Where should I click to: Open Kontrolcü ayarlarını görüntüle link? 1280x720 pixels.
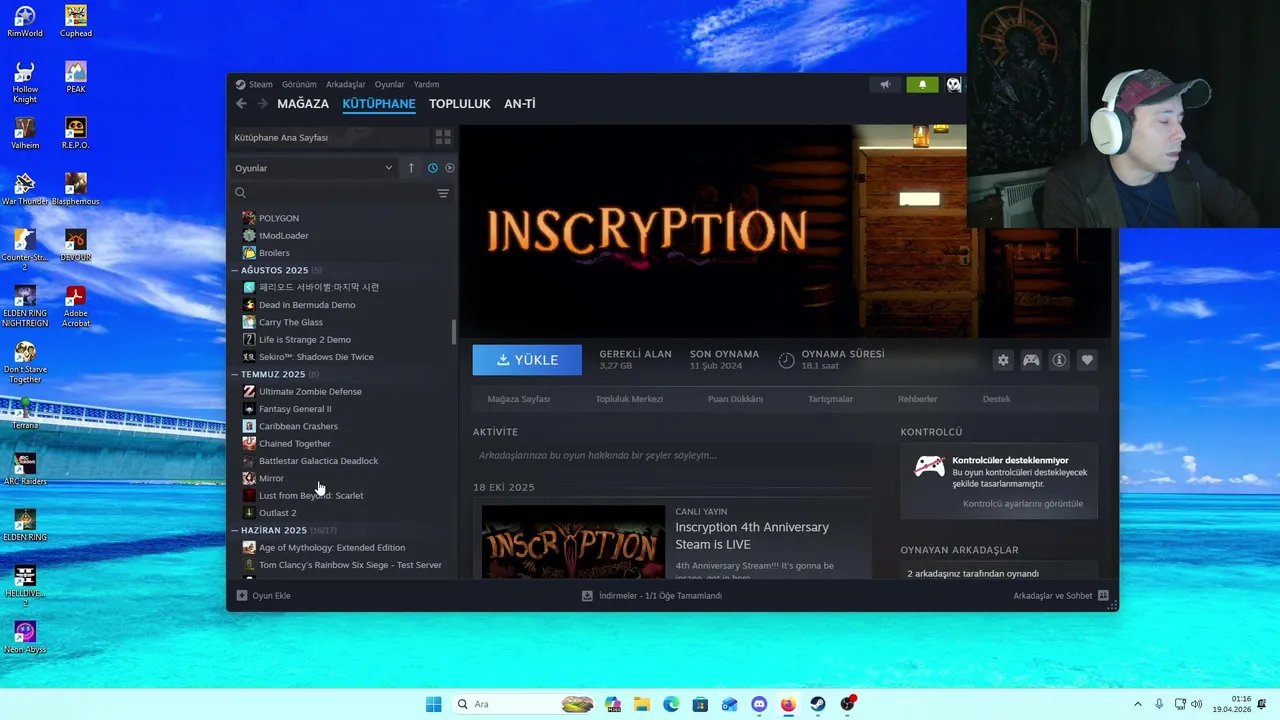[x=1023, y=504]
